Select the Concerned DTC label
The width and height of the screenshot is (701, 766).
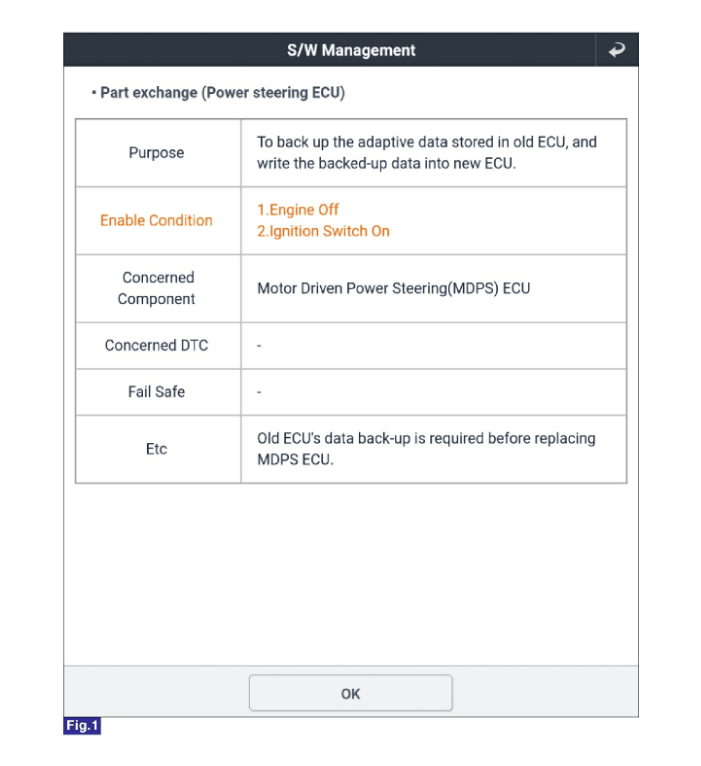point(156,345)
